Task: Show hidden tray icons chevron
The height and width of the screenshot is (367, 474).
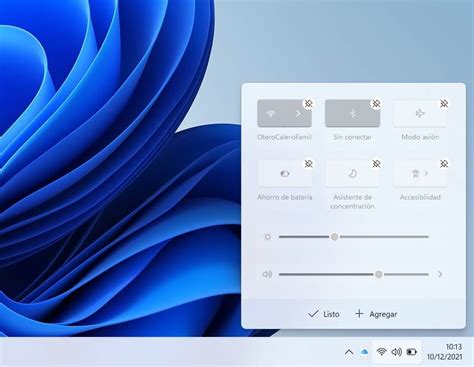Action: pyautogui.click(x=349, y=352)
